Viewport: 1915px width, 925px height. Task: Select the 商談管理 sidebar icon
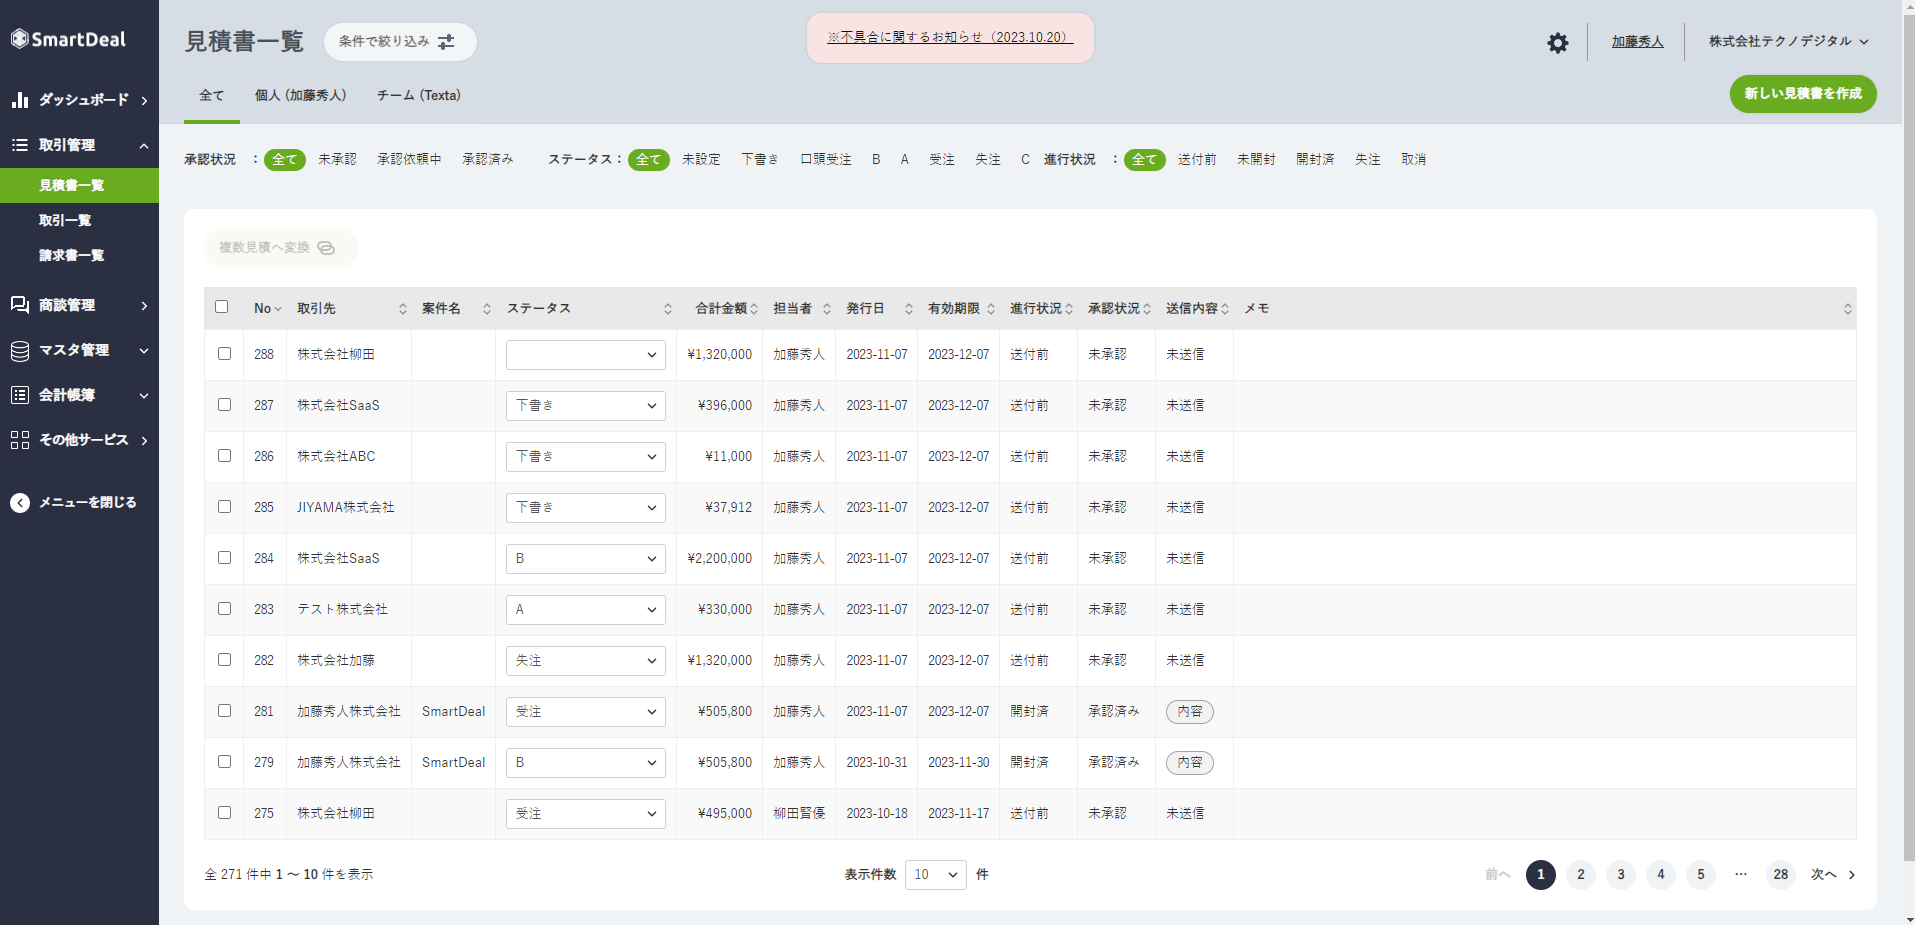coord(20,305)
